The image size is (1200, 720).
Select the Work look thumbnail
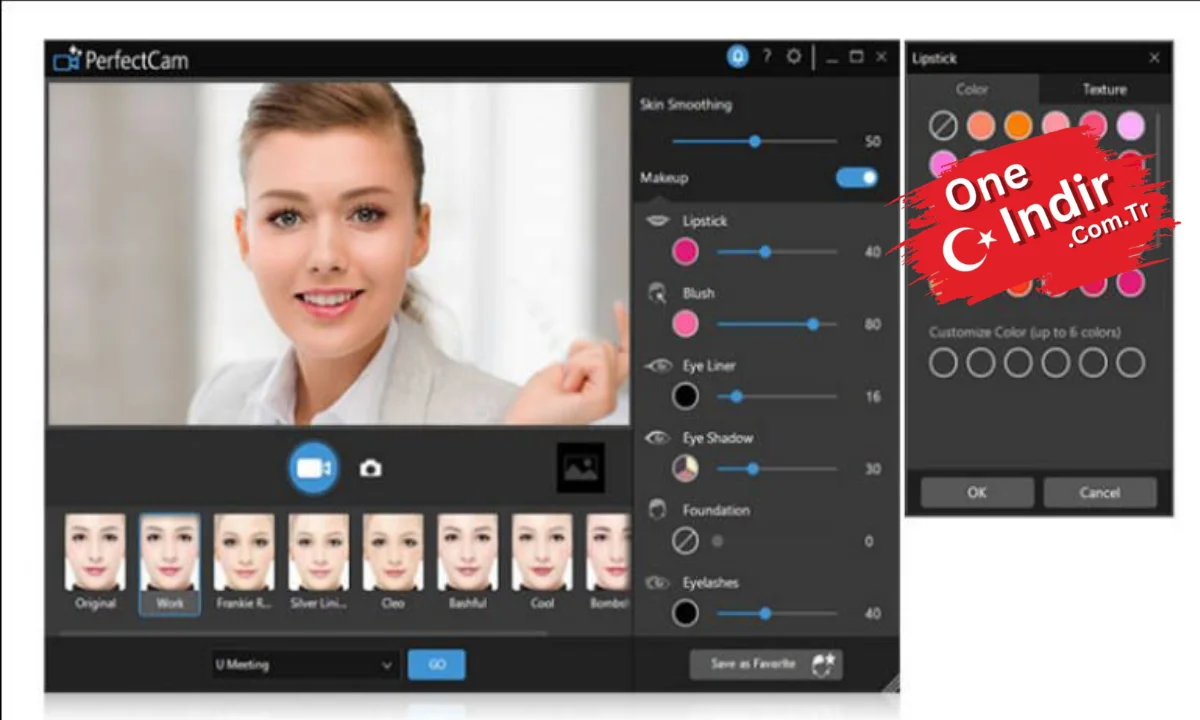[169, 562]
